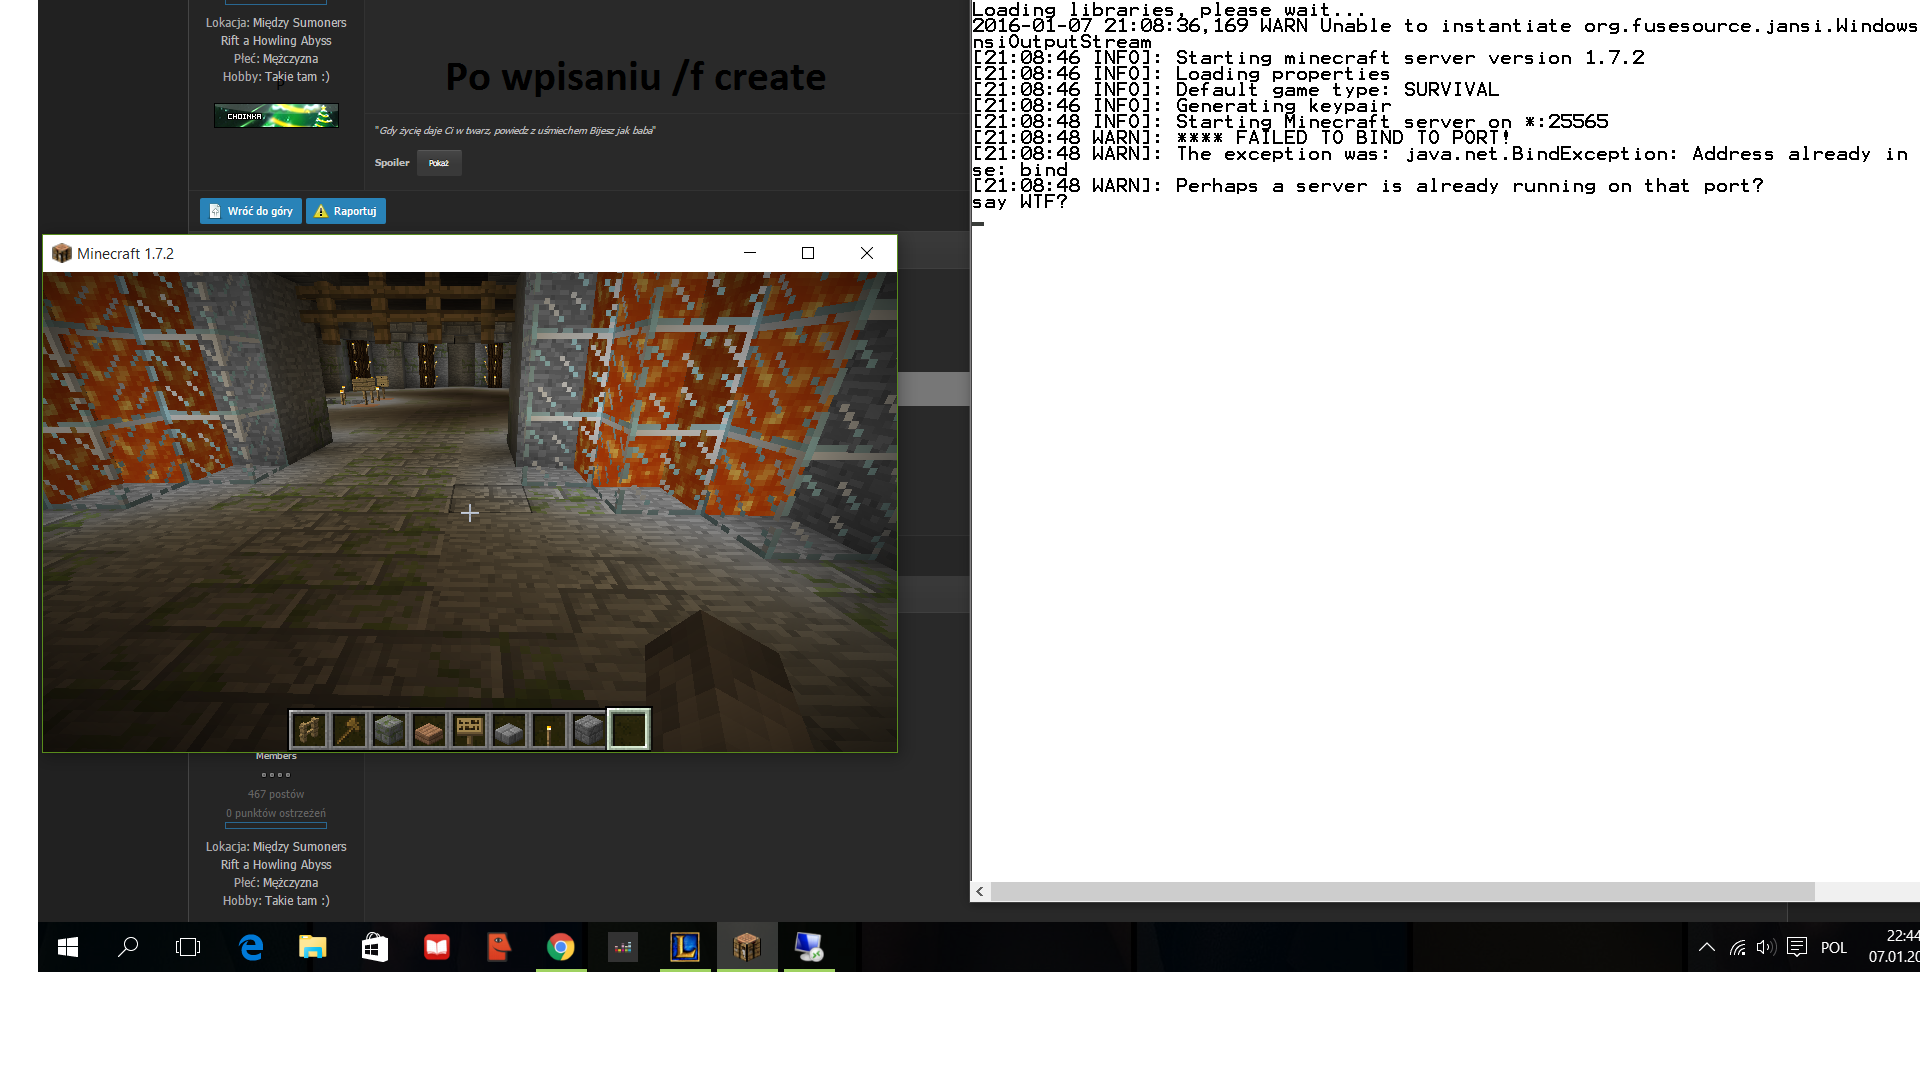The image size is (1920, 1080).
Task: Click the Minecraft window title icon
Action: pyautogui.click(x=62, y=253)
